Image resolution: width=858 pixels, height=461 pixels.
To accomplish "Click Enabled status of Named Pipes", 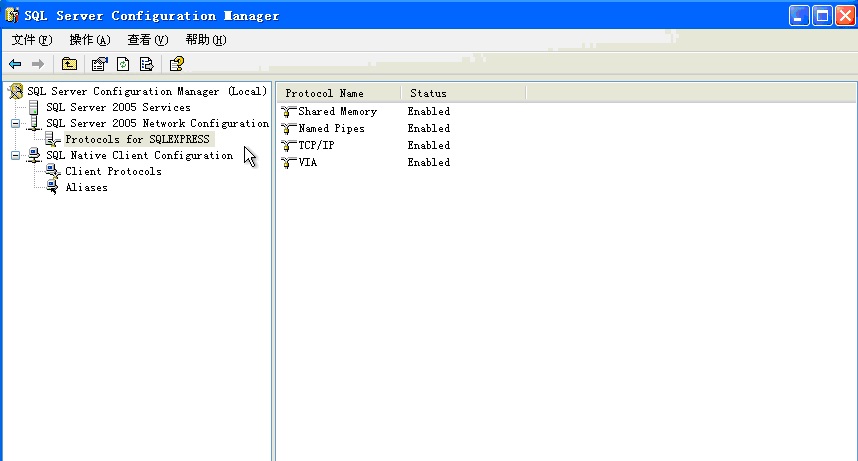I will [x=429, y=129].
